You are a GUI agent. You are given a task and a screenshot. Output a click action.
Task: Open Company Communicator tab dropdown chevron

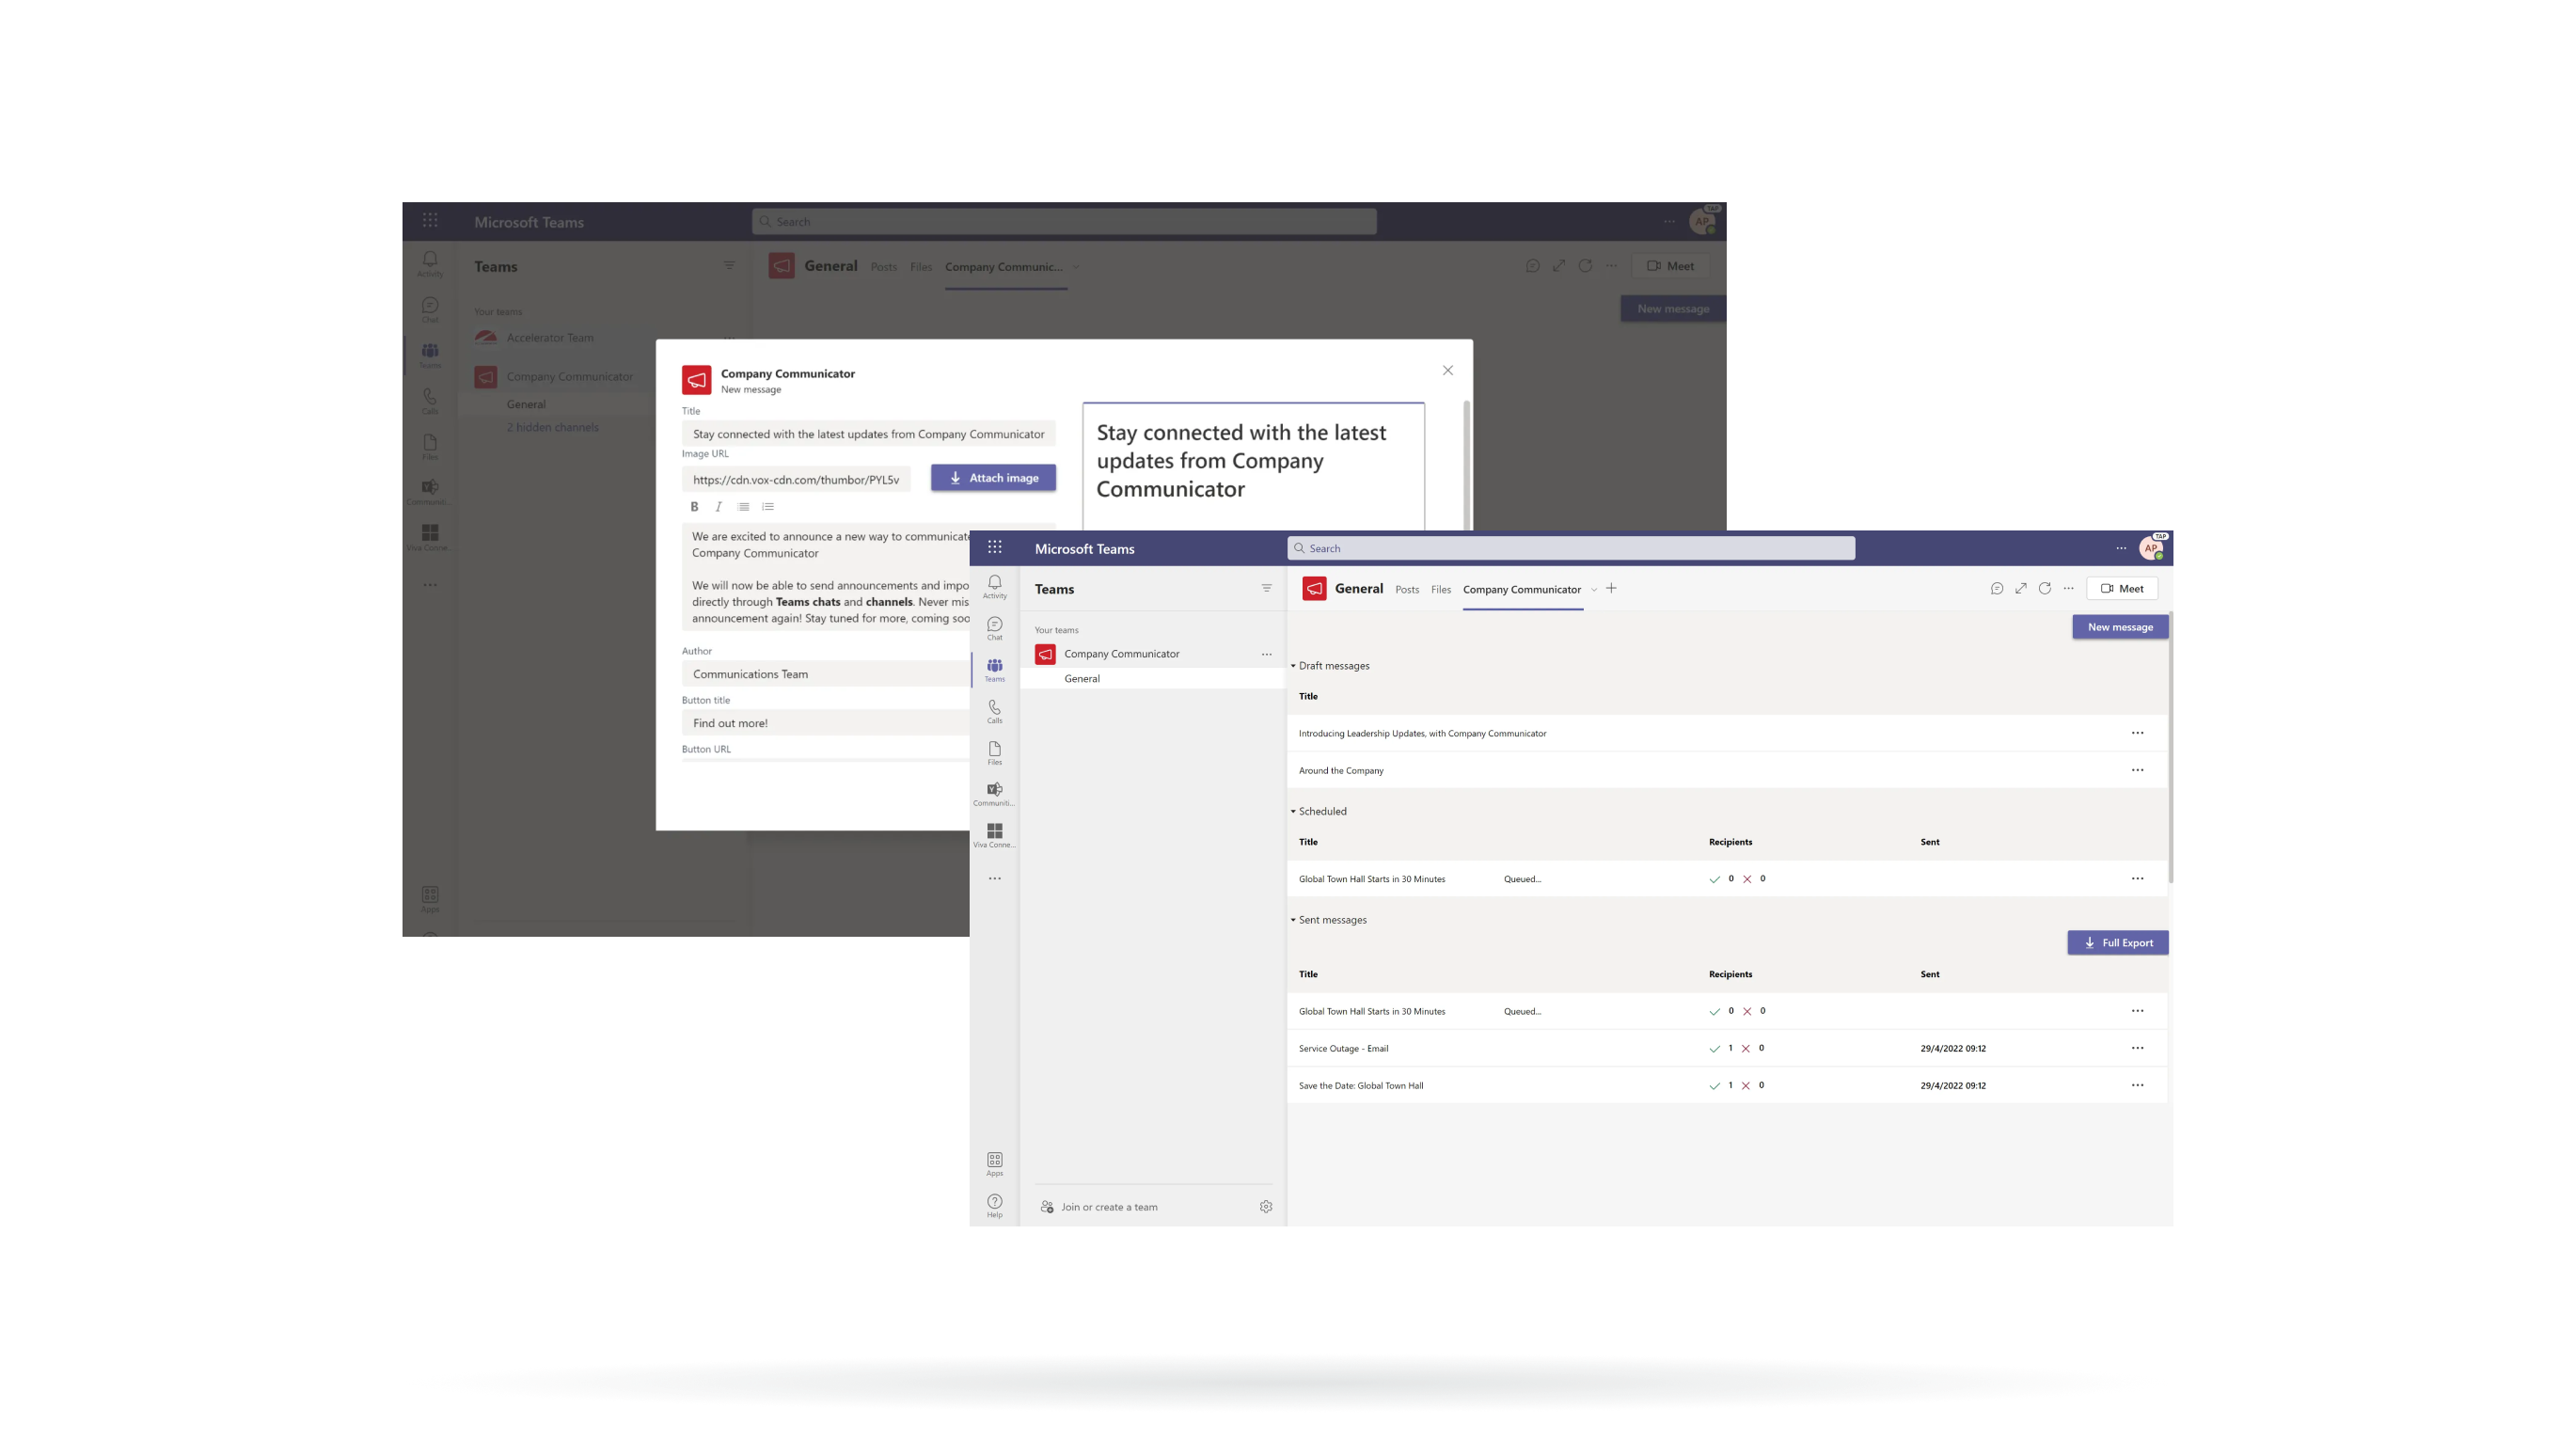[1594, 590]
